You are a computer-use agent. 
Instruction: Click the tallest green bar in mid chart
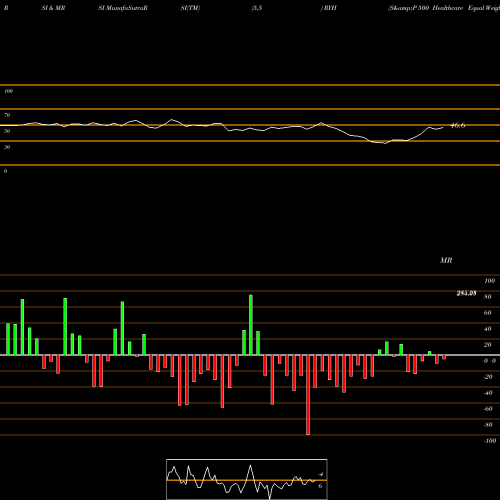251,325
